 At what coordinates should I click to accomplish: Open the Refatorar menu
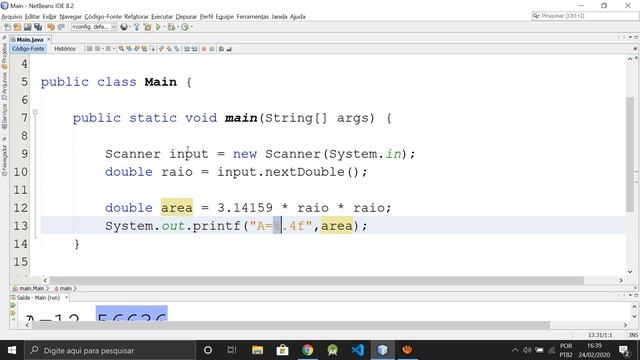(x=136, y=17)
